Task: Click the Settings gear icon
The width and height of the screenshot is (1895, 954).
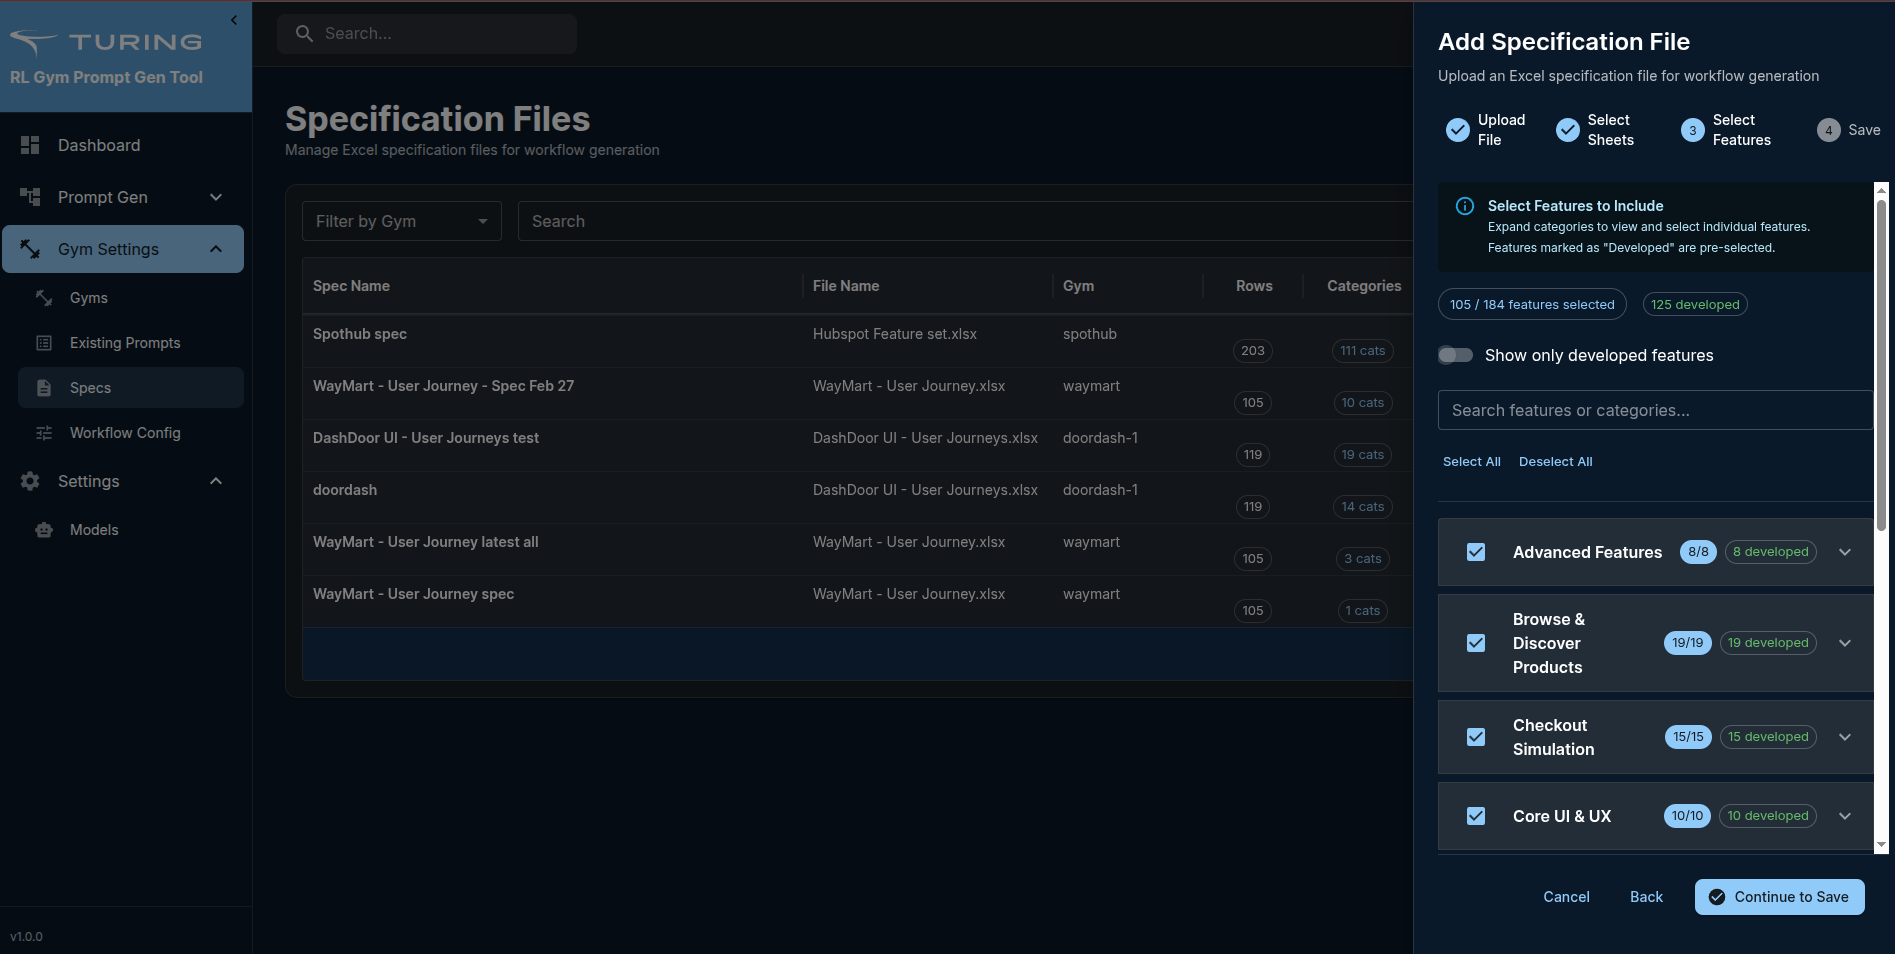Action: point(30,481)
